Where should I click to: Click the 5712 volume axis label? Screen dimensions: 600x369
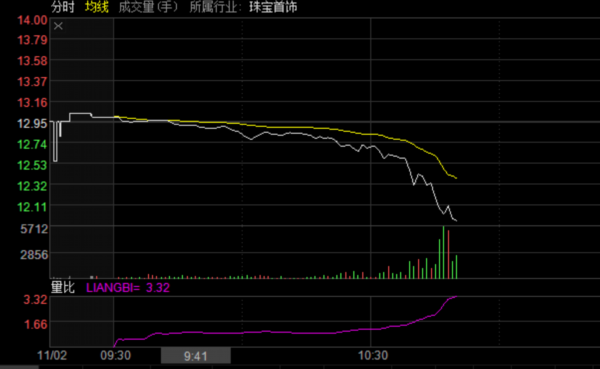pos(34,229)
